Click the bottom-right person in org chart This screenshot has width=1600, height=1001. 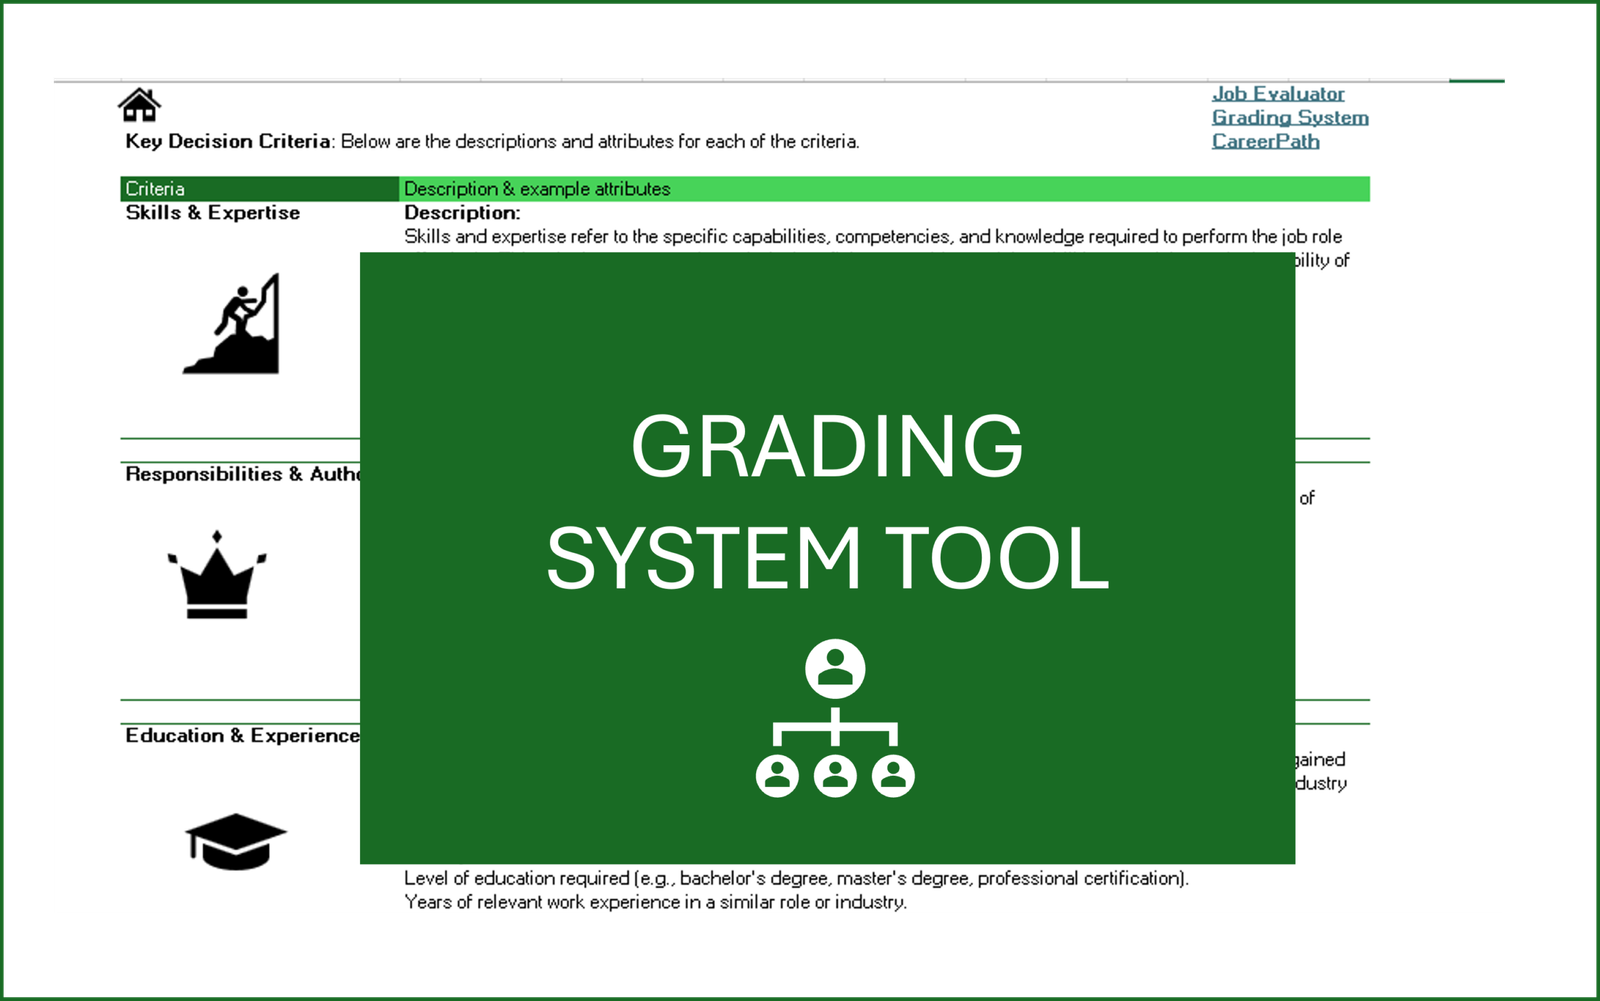(x=893, y=776)
